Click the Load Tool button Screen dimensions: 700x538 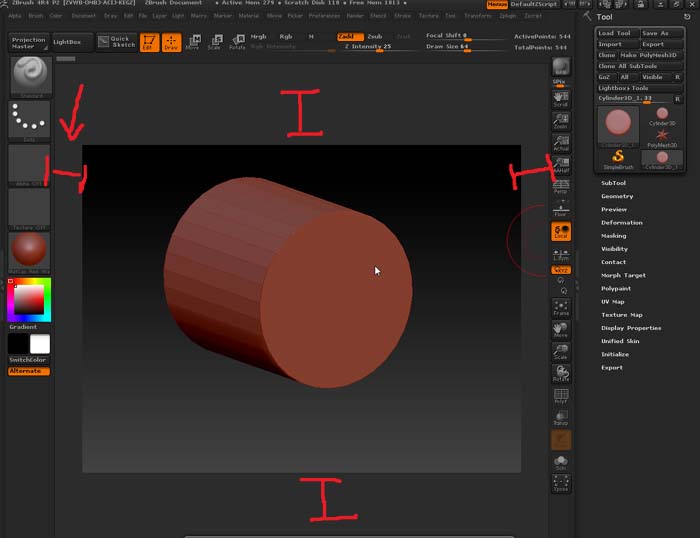point(615,33)
